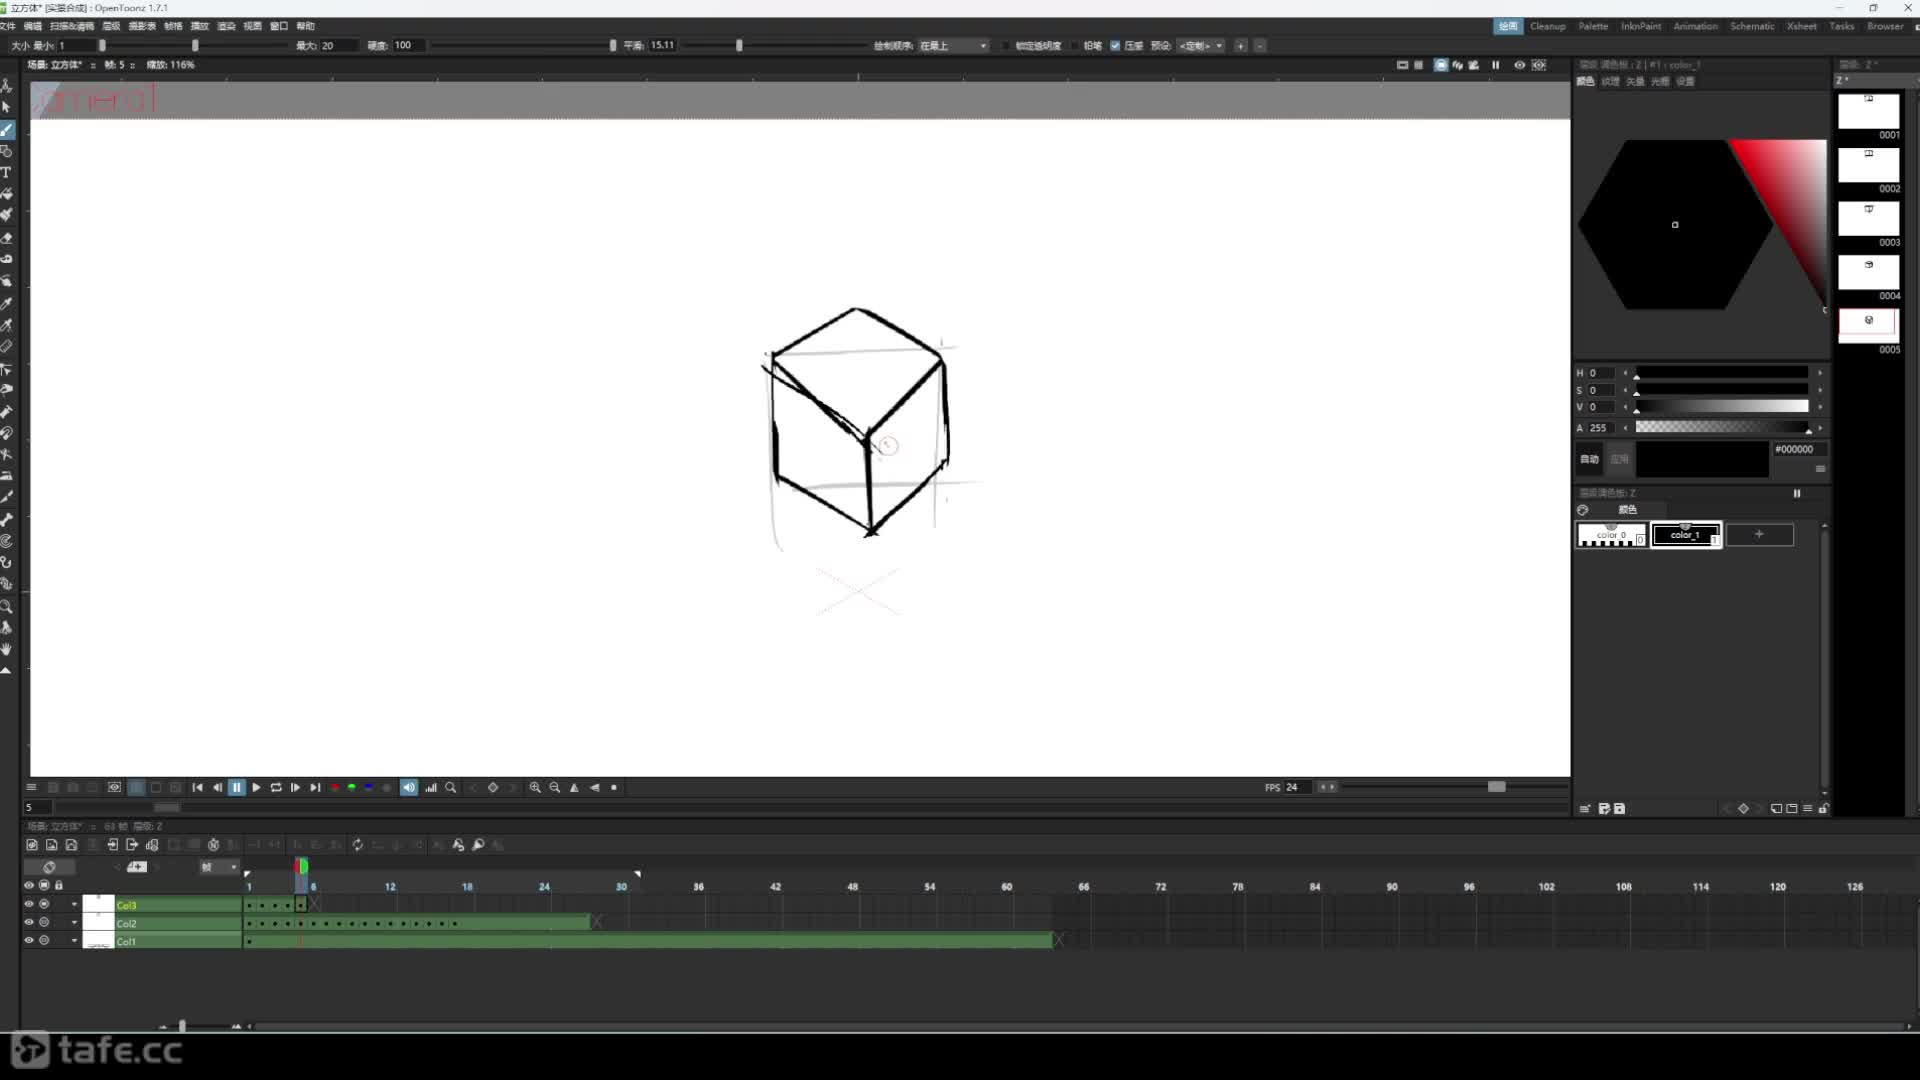Switch to the Cleanup room tab

pos(1547,27)
